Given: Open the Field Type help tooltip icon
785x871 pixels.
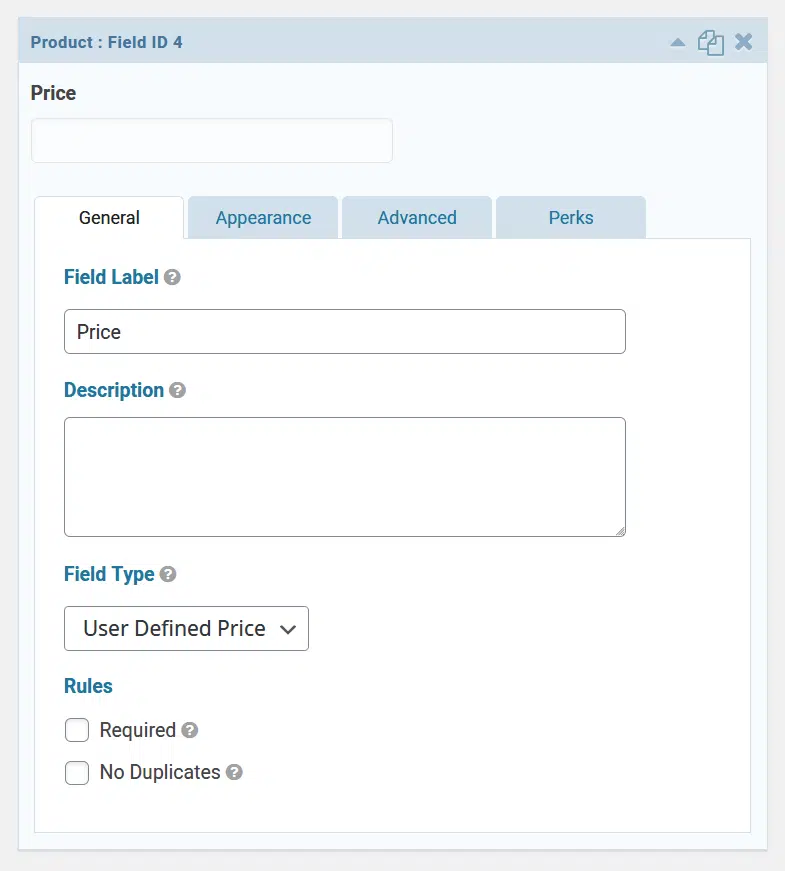Looking at the screenshot, I should pos(168,574).
